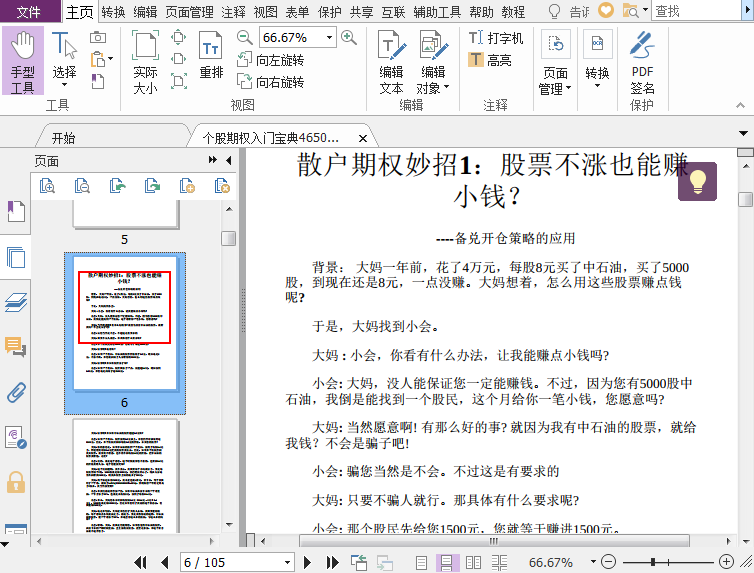Viewport: 754px width, 573px height.
Task: Insert page icon in the Pages panel
Action: click(187, 186)
